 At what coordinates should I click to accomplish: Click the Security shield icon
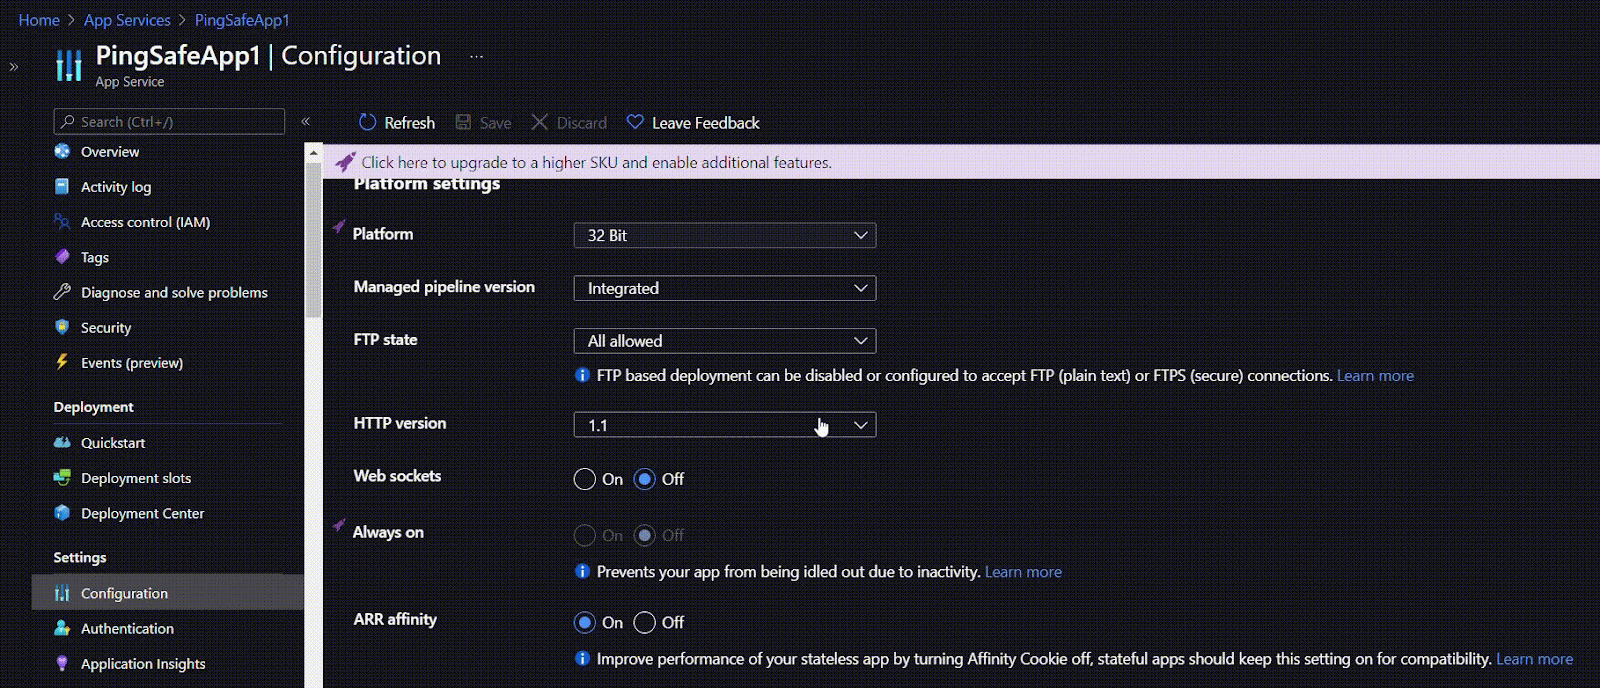62,327
